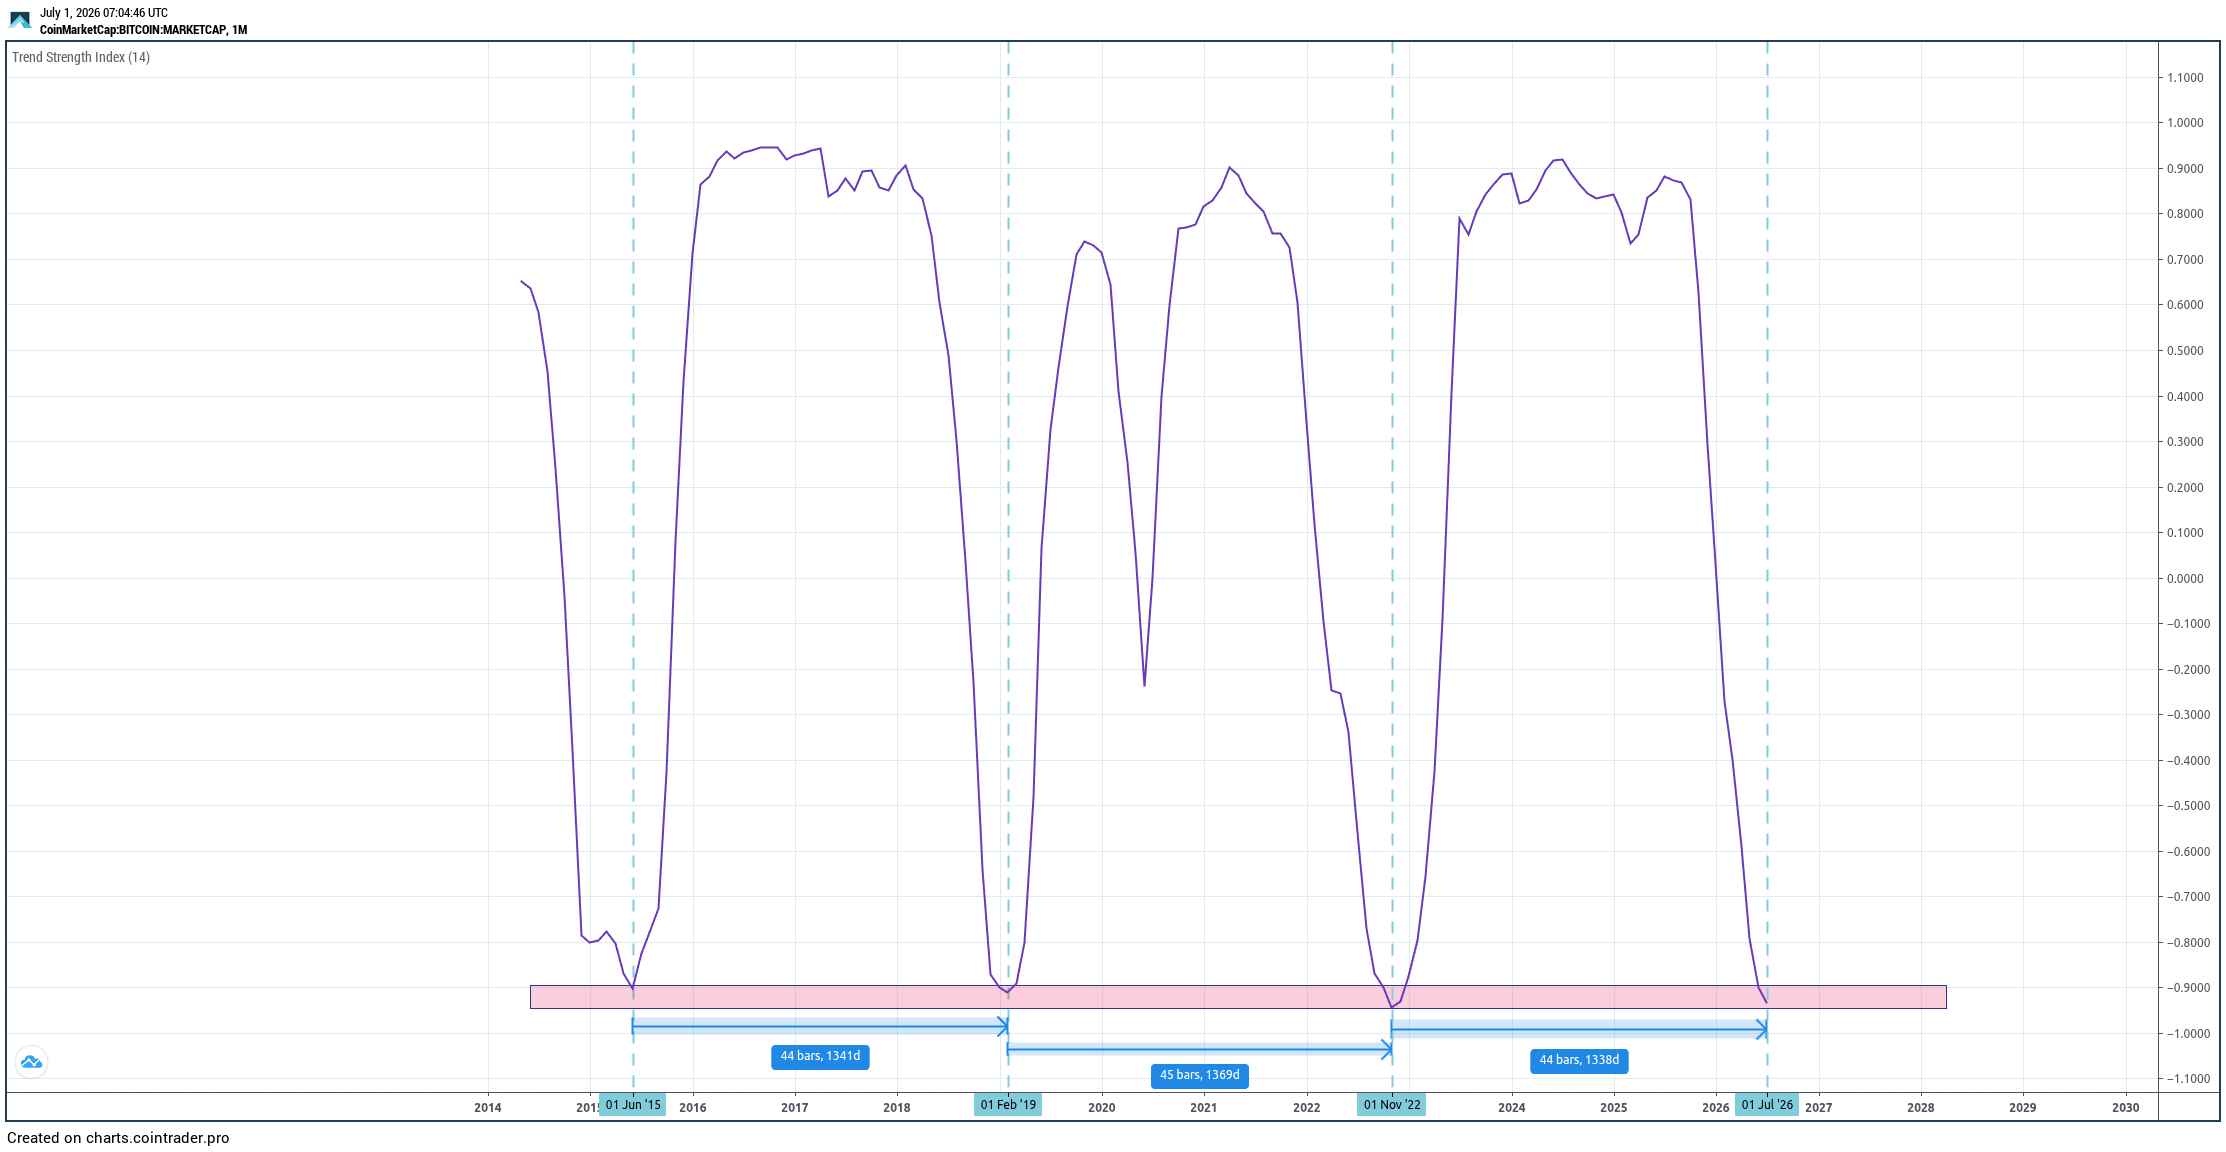Click the July 1, 2026 07:04:46 UTC timestamp
Image resolution: width=2226 pixels, height=1152 pixels.
[104, 13]
